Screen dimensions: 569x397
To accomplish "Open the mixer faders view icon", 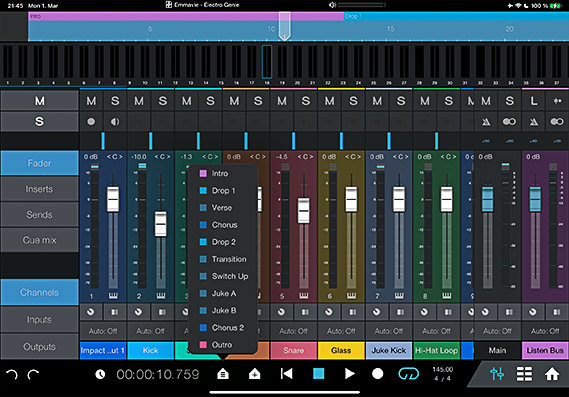I will coord(497,373).
